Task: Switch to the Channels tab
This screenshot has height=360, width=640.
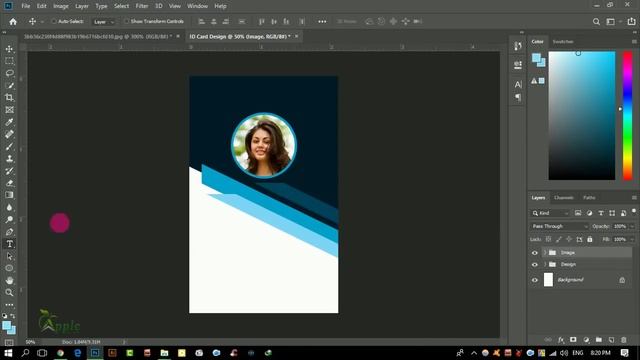Action: pos(564,198)
